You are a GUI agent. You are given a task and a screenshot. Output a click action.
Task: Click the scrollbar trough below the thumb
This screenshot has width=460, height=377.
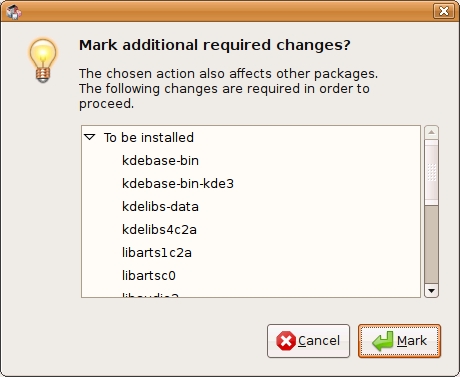431,244
